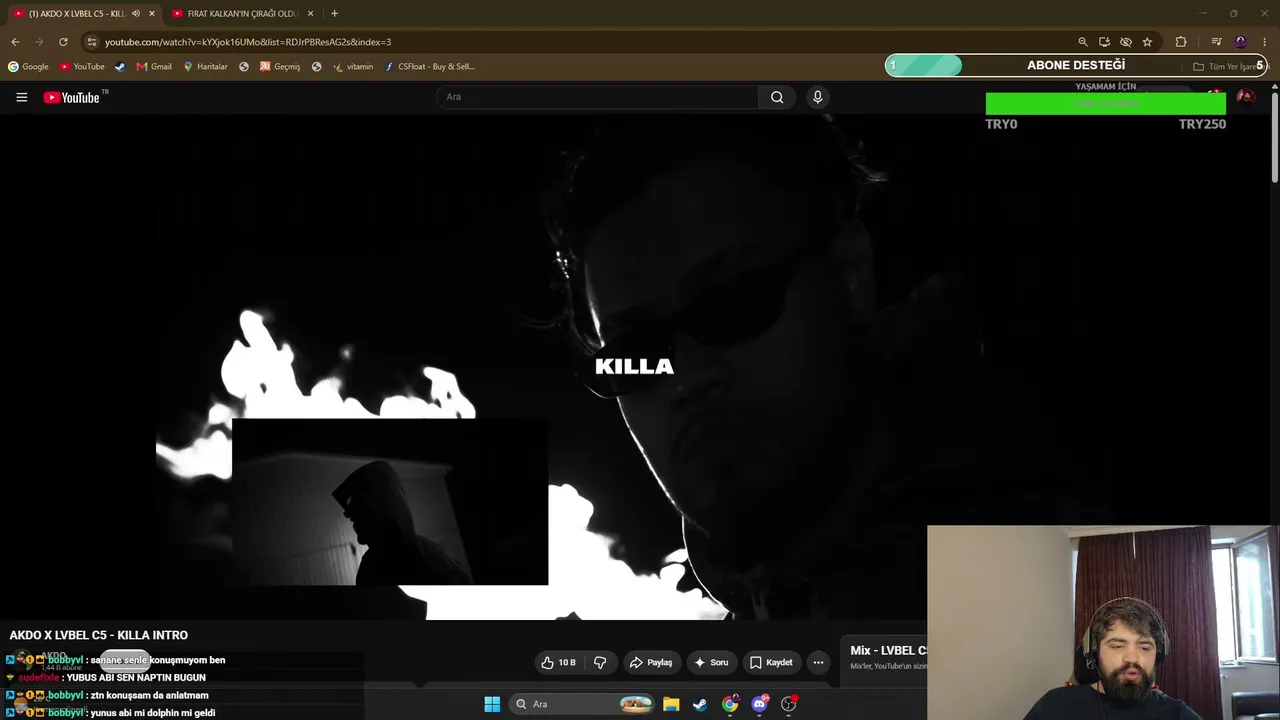Viewport: 1280px width, 720px height.
Task: Open OBS Studio from the taskbar
Action: (789, 704)
